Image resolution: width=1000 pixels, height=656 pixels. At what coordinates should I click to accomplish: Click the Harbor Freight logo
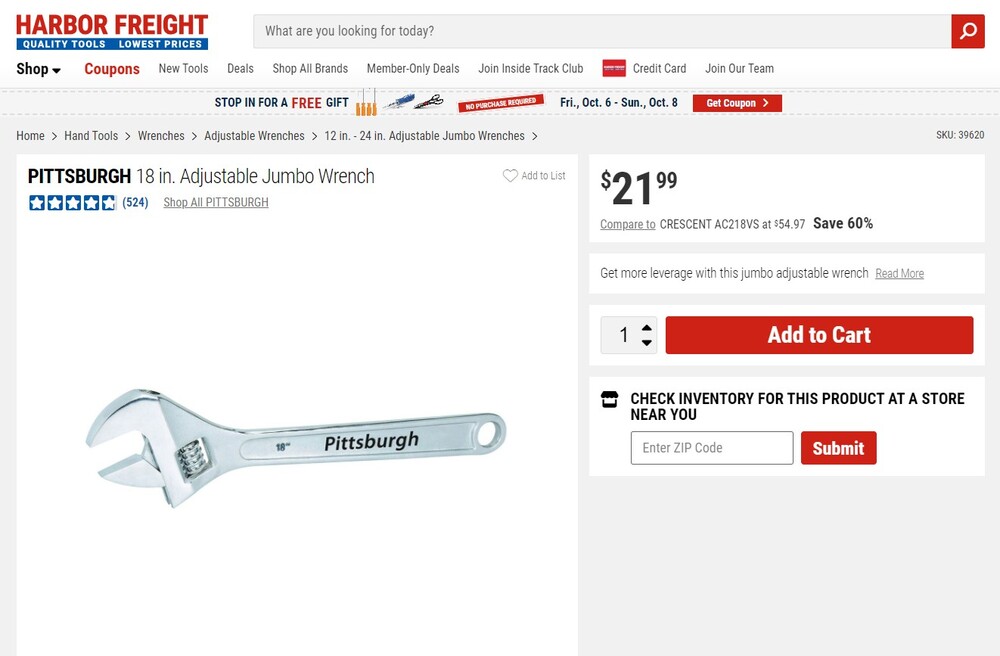click(x=112, y=31)
